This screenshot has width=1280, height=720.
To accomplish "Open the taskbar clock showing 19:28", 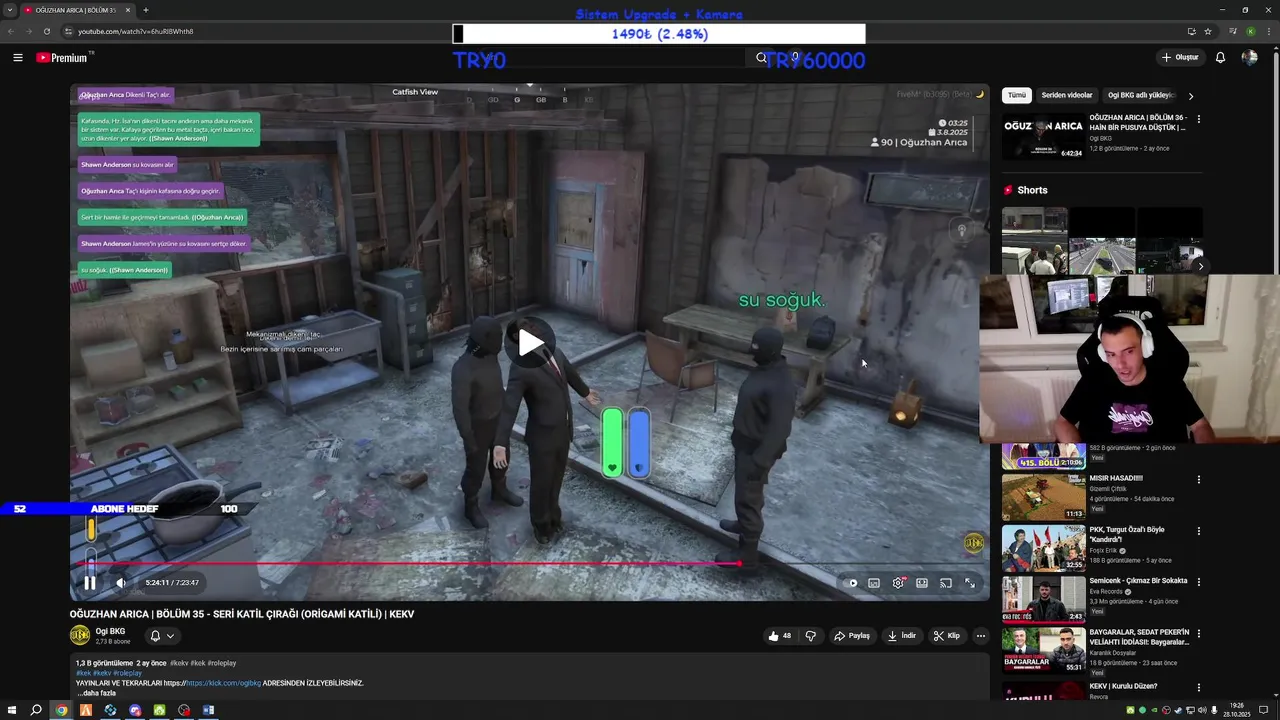I will point(1237,710).
